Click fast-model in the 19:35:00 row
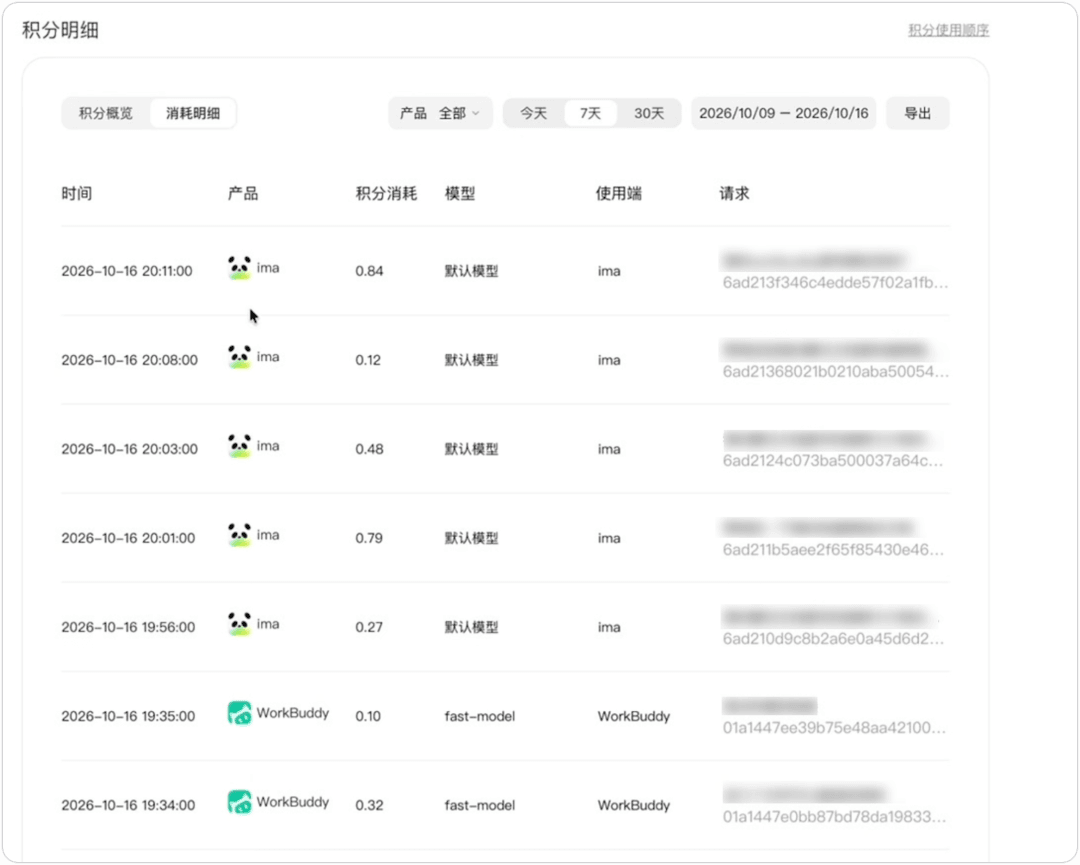1080x865 pixels. (479, 716)
